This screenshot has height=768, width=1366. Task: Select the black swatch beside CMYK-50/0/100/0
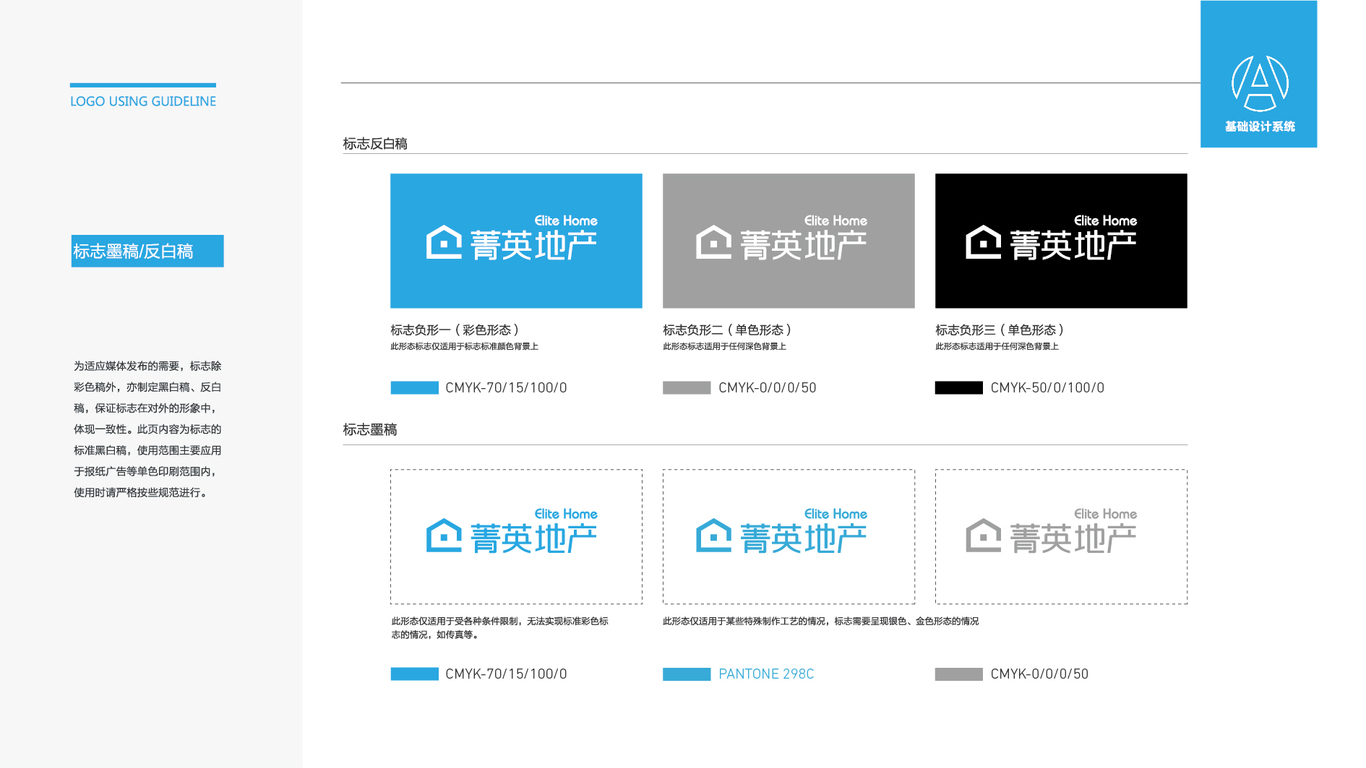tap(958, 388)
